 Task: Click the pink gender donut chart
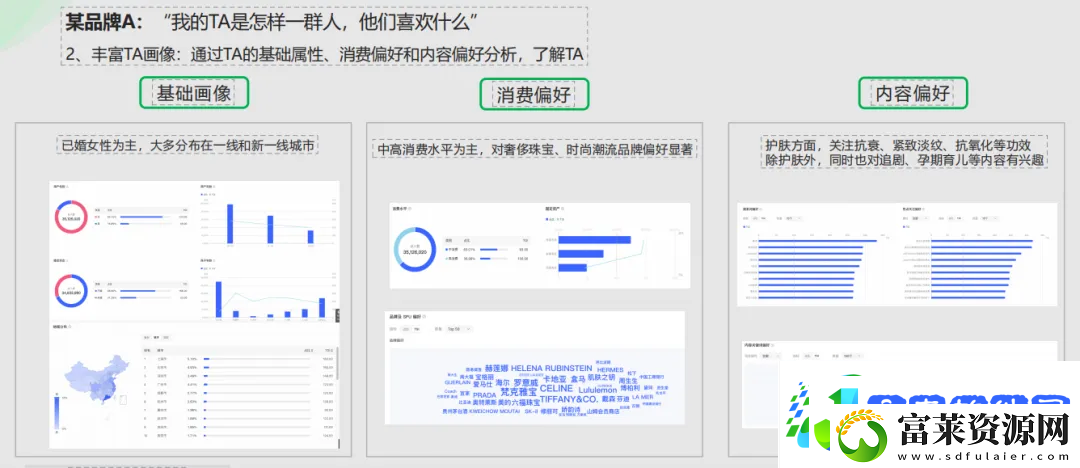(71, 218)
